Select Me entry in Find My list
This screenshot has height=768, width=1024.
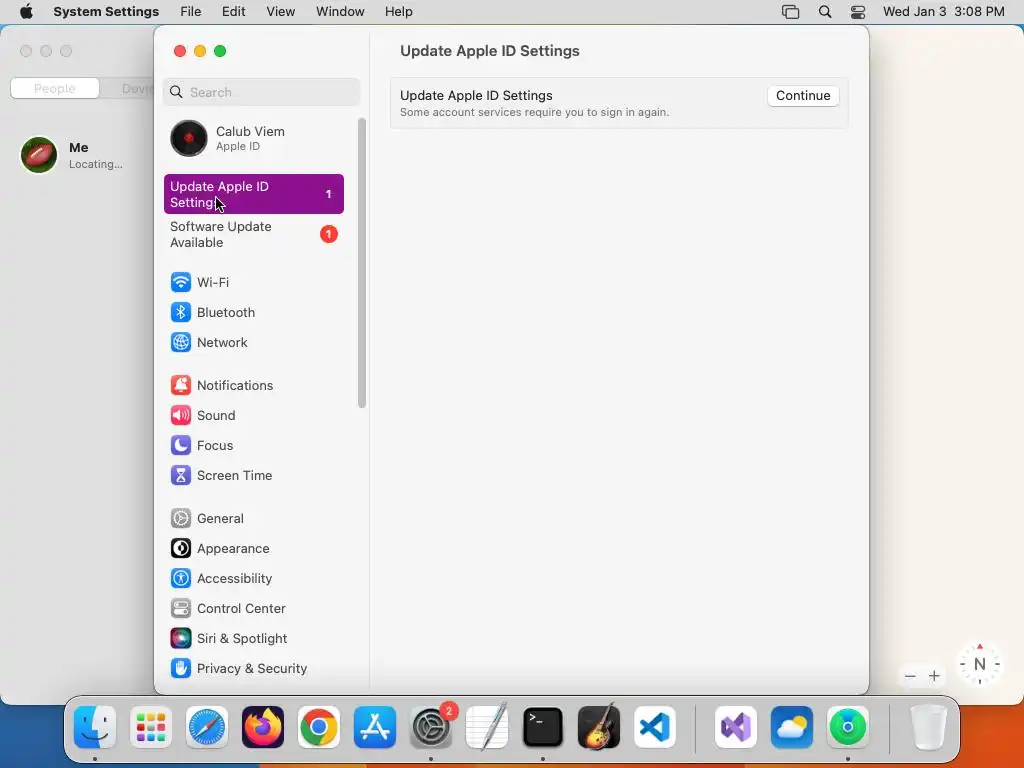click(77, 155)
